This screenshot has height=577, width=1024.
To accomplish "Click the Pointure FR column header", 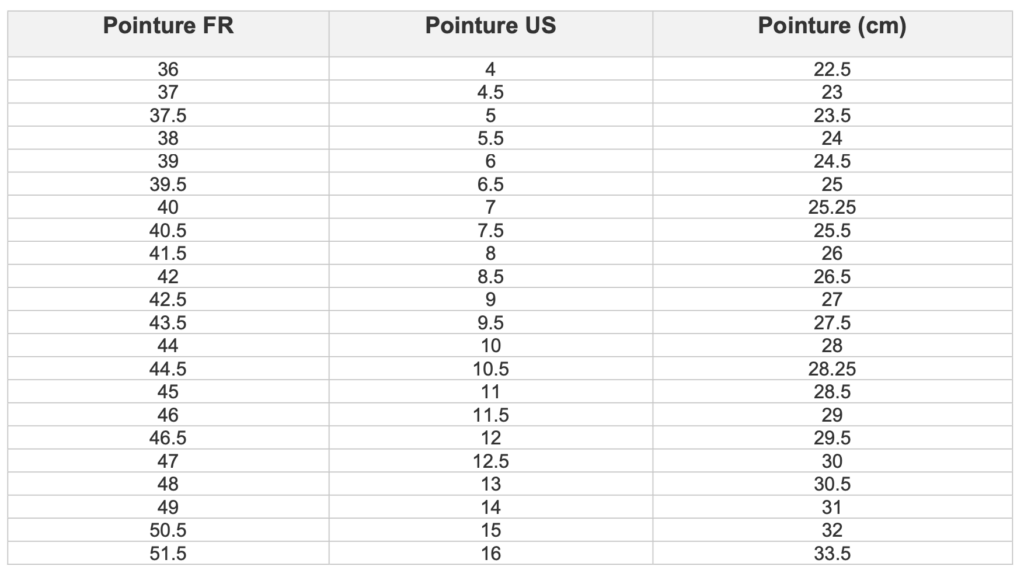I will point(168,27).
